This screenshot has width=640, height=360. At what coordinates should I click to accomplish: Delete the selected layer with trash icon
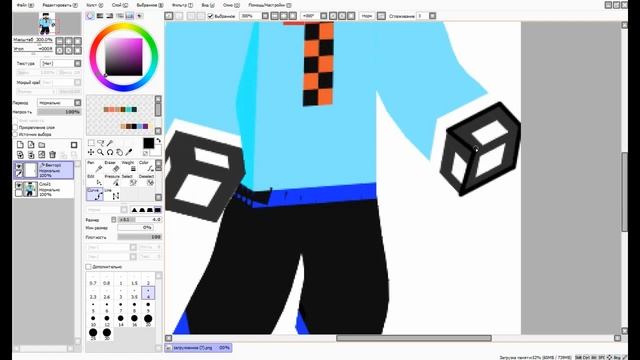click(x=53, y=155)
